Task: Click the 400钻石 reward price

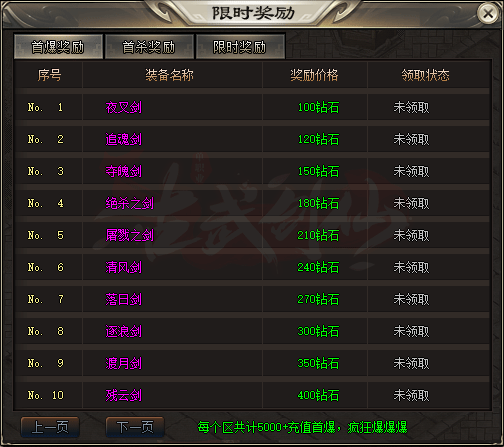Action: click(318, 395)
